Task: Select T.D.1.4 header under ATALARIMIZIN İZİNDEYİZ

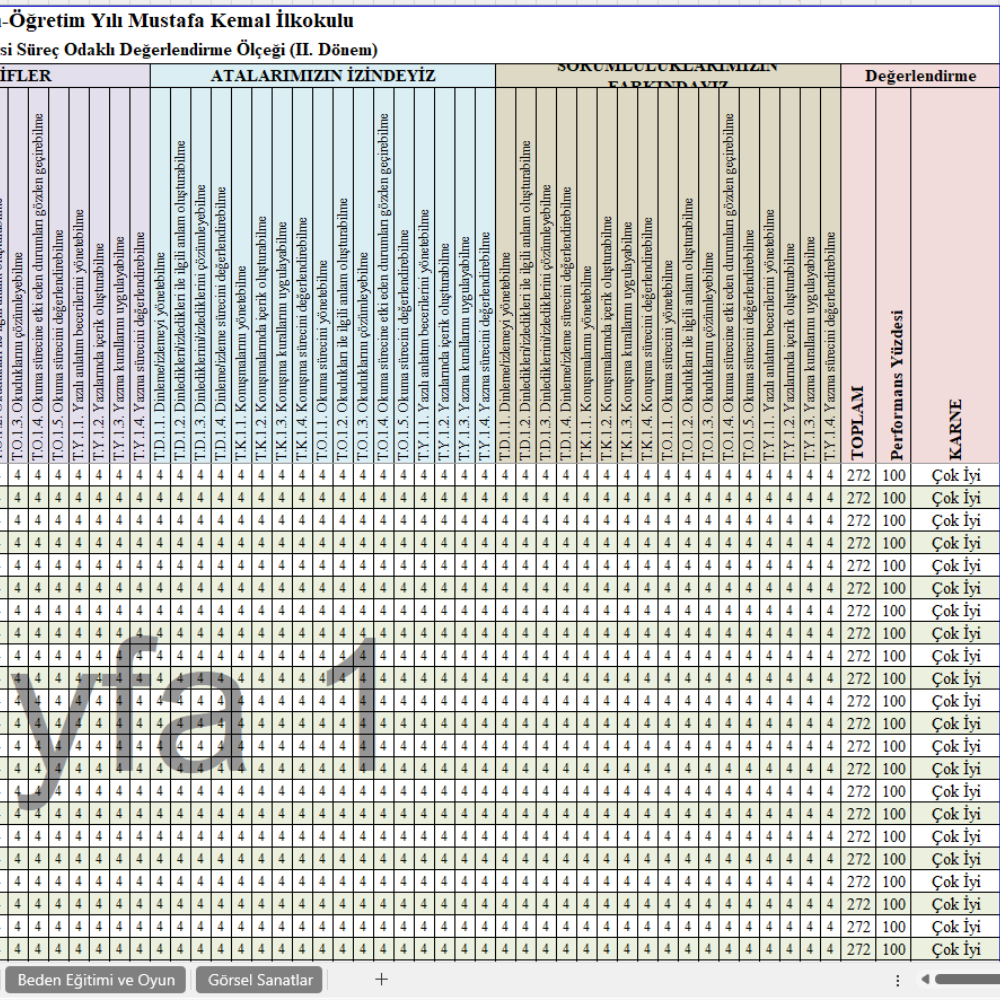Action: pos(221,276)
